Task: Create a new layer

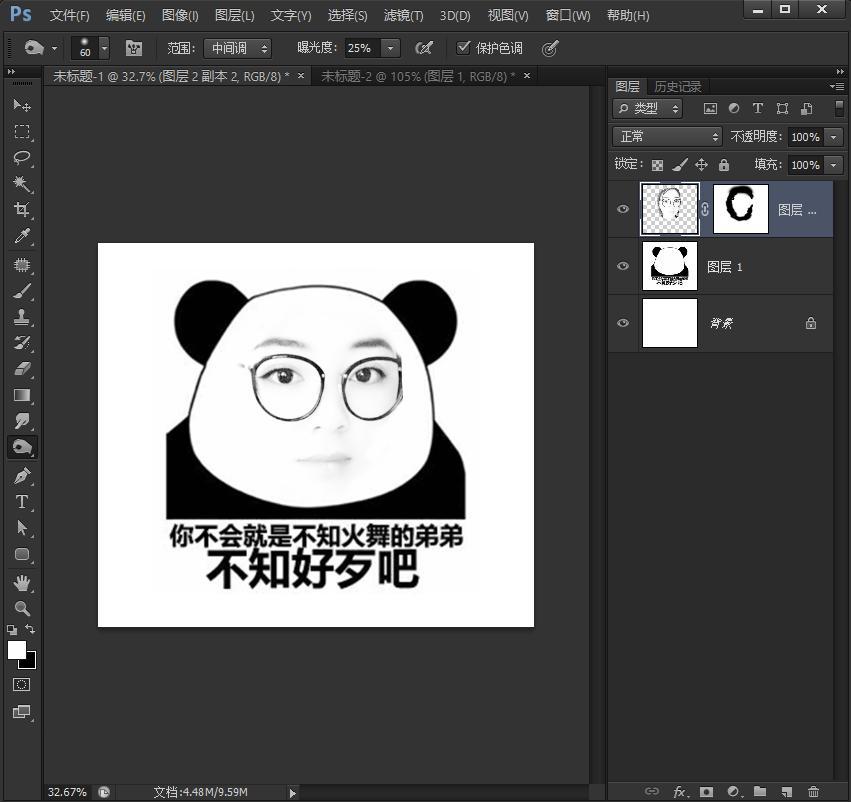Action: click(x=786, y=792)
